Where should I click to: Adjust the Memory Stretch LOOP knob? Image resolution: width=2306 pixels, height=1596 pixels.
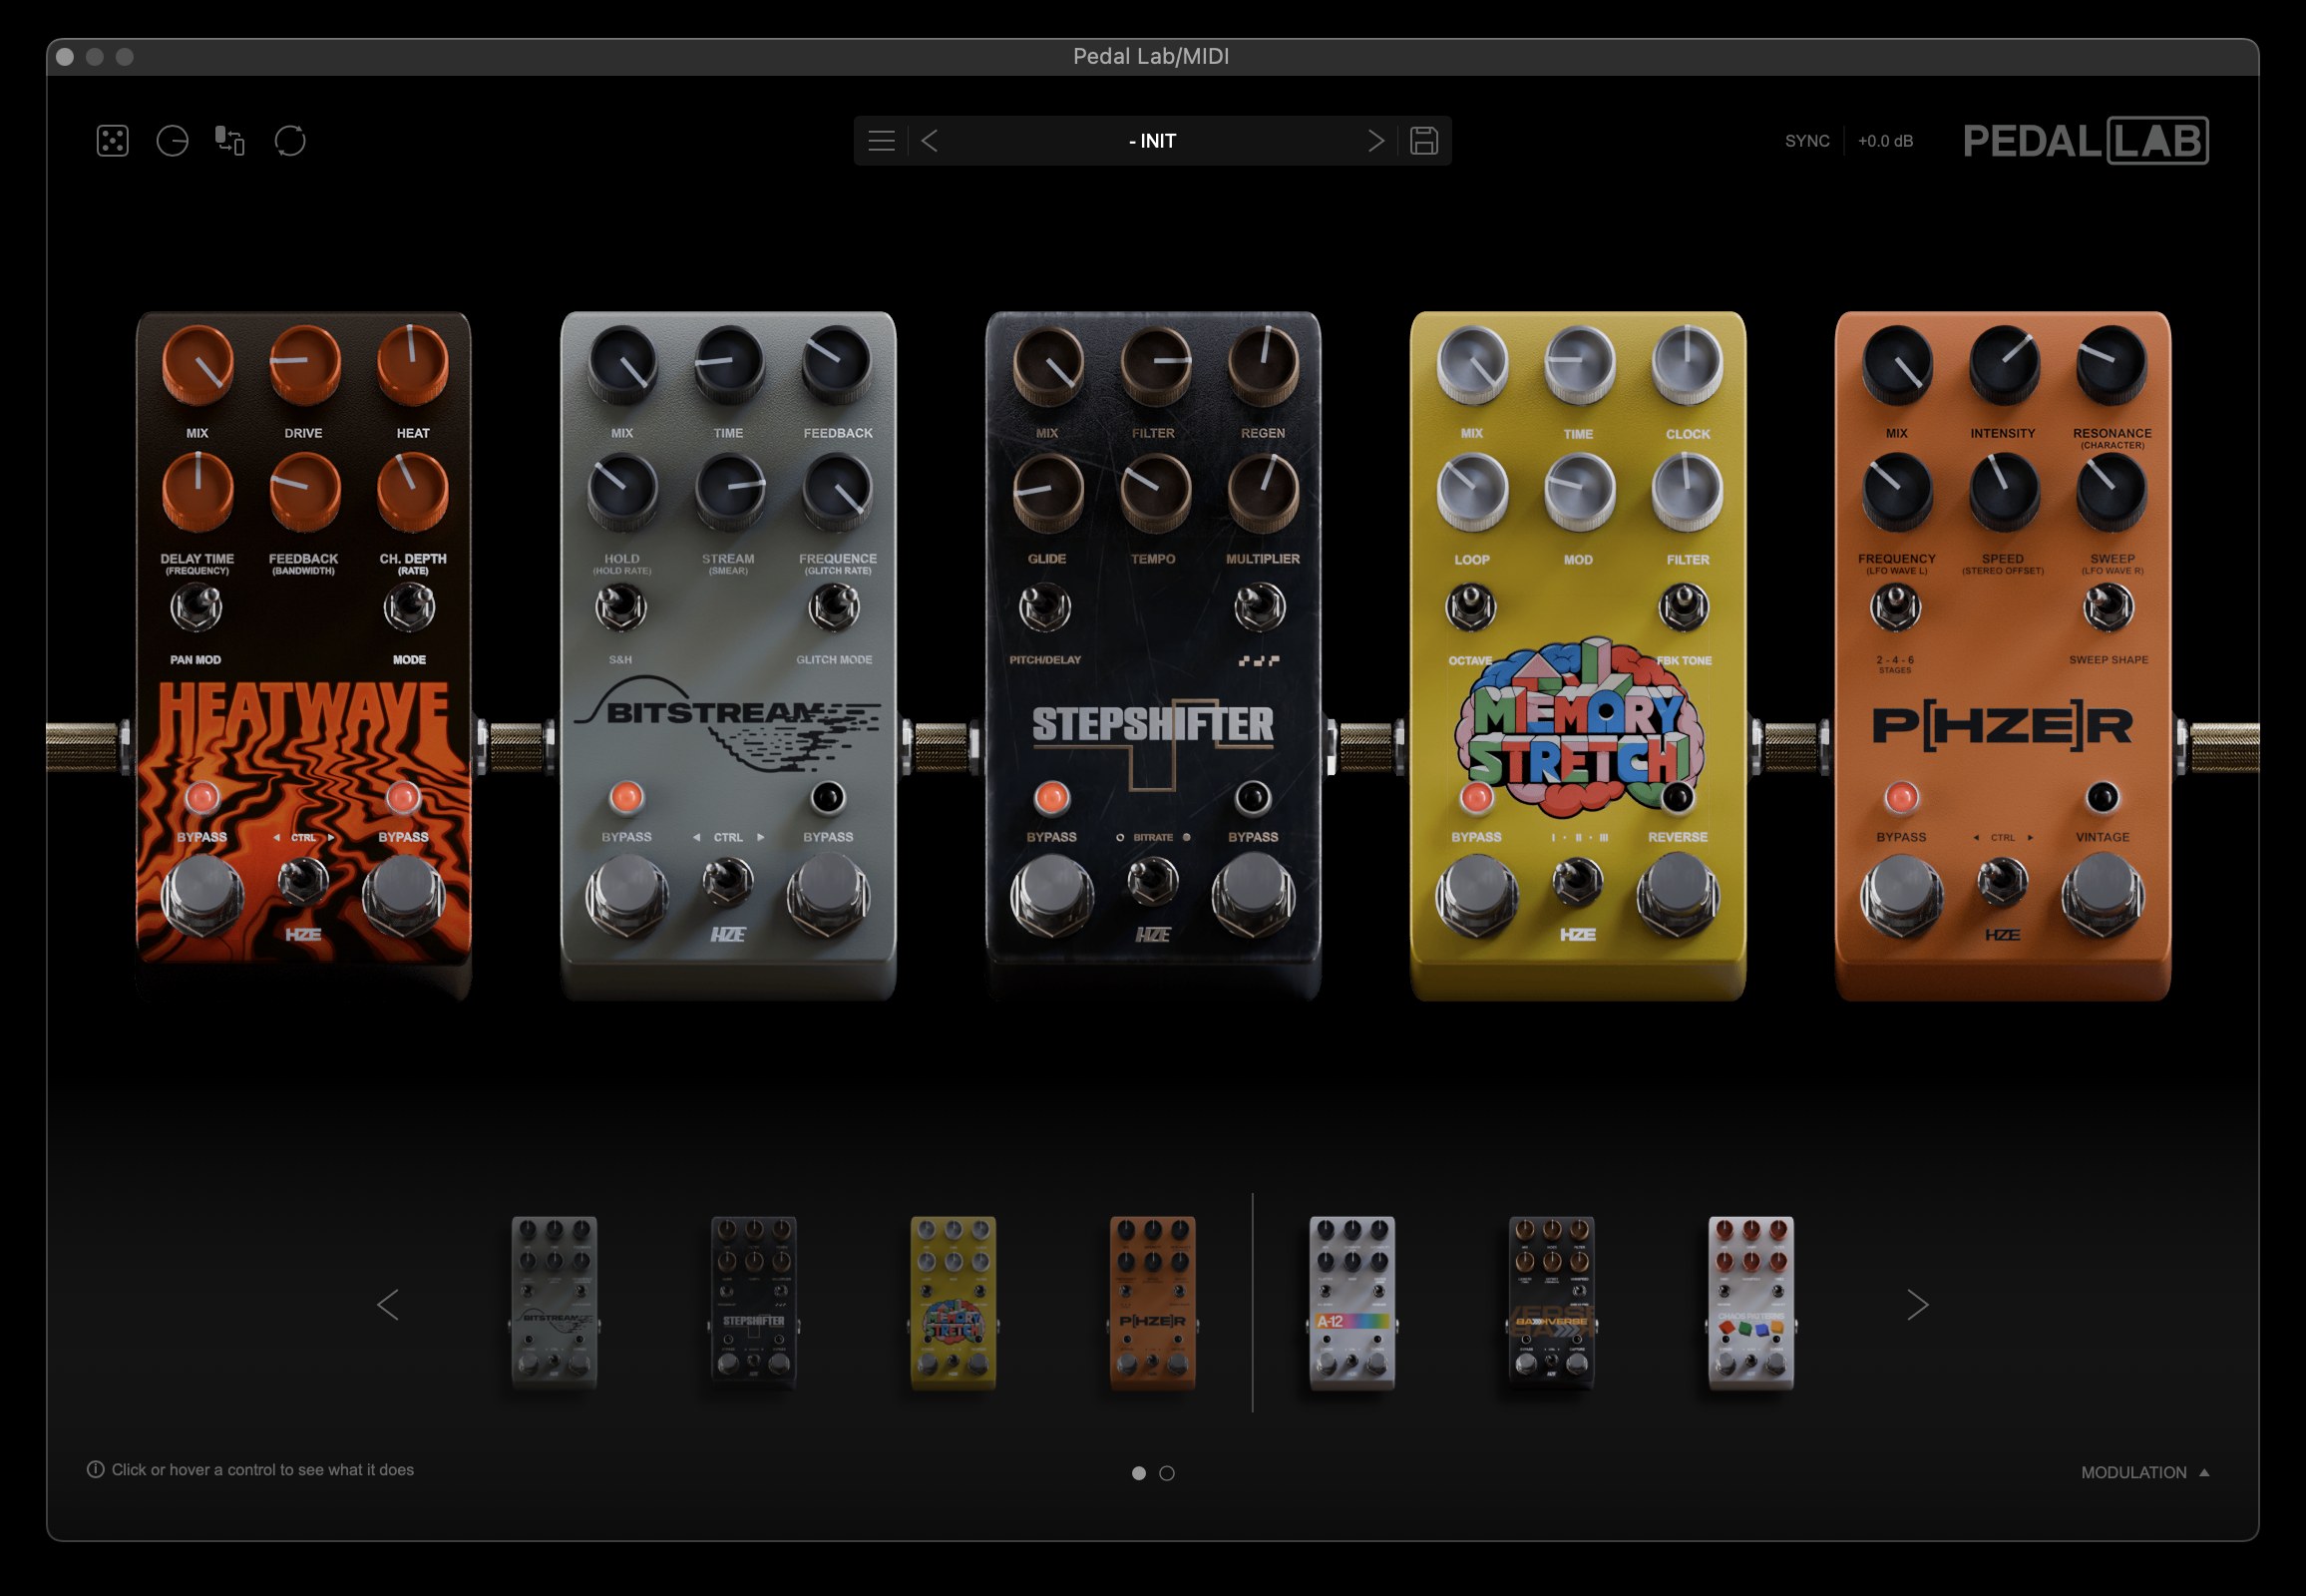(x=1472, y=490)
